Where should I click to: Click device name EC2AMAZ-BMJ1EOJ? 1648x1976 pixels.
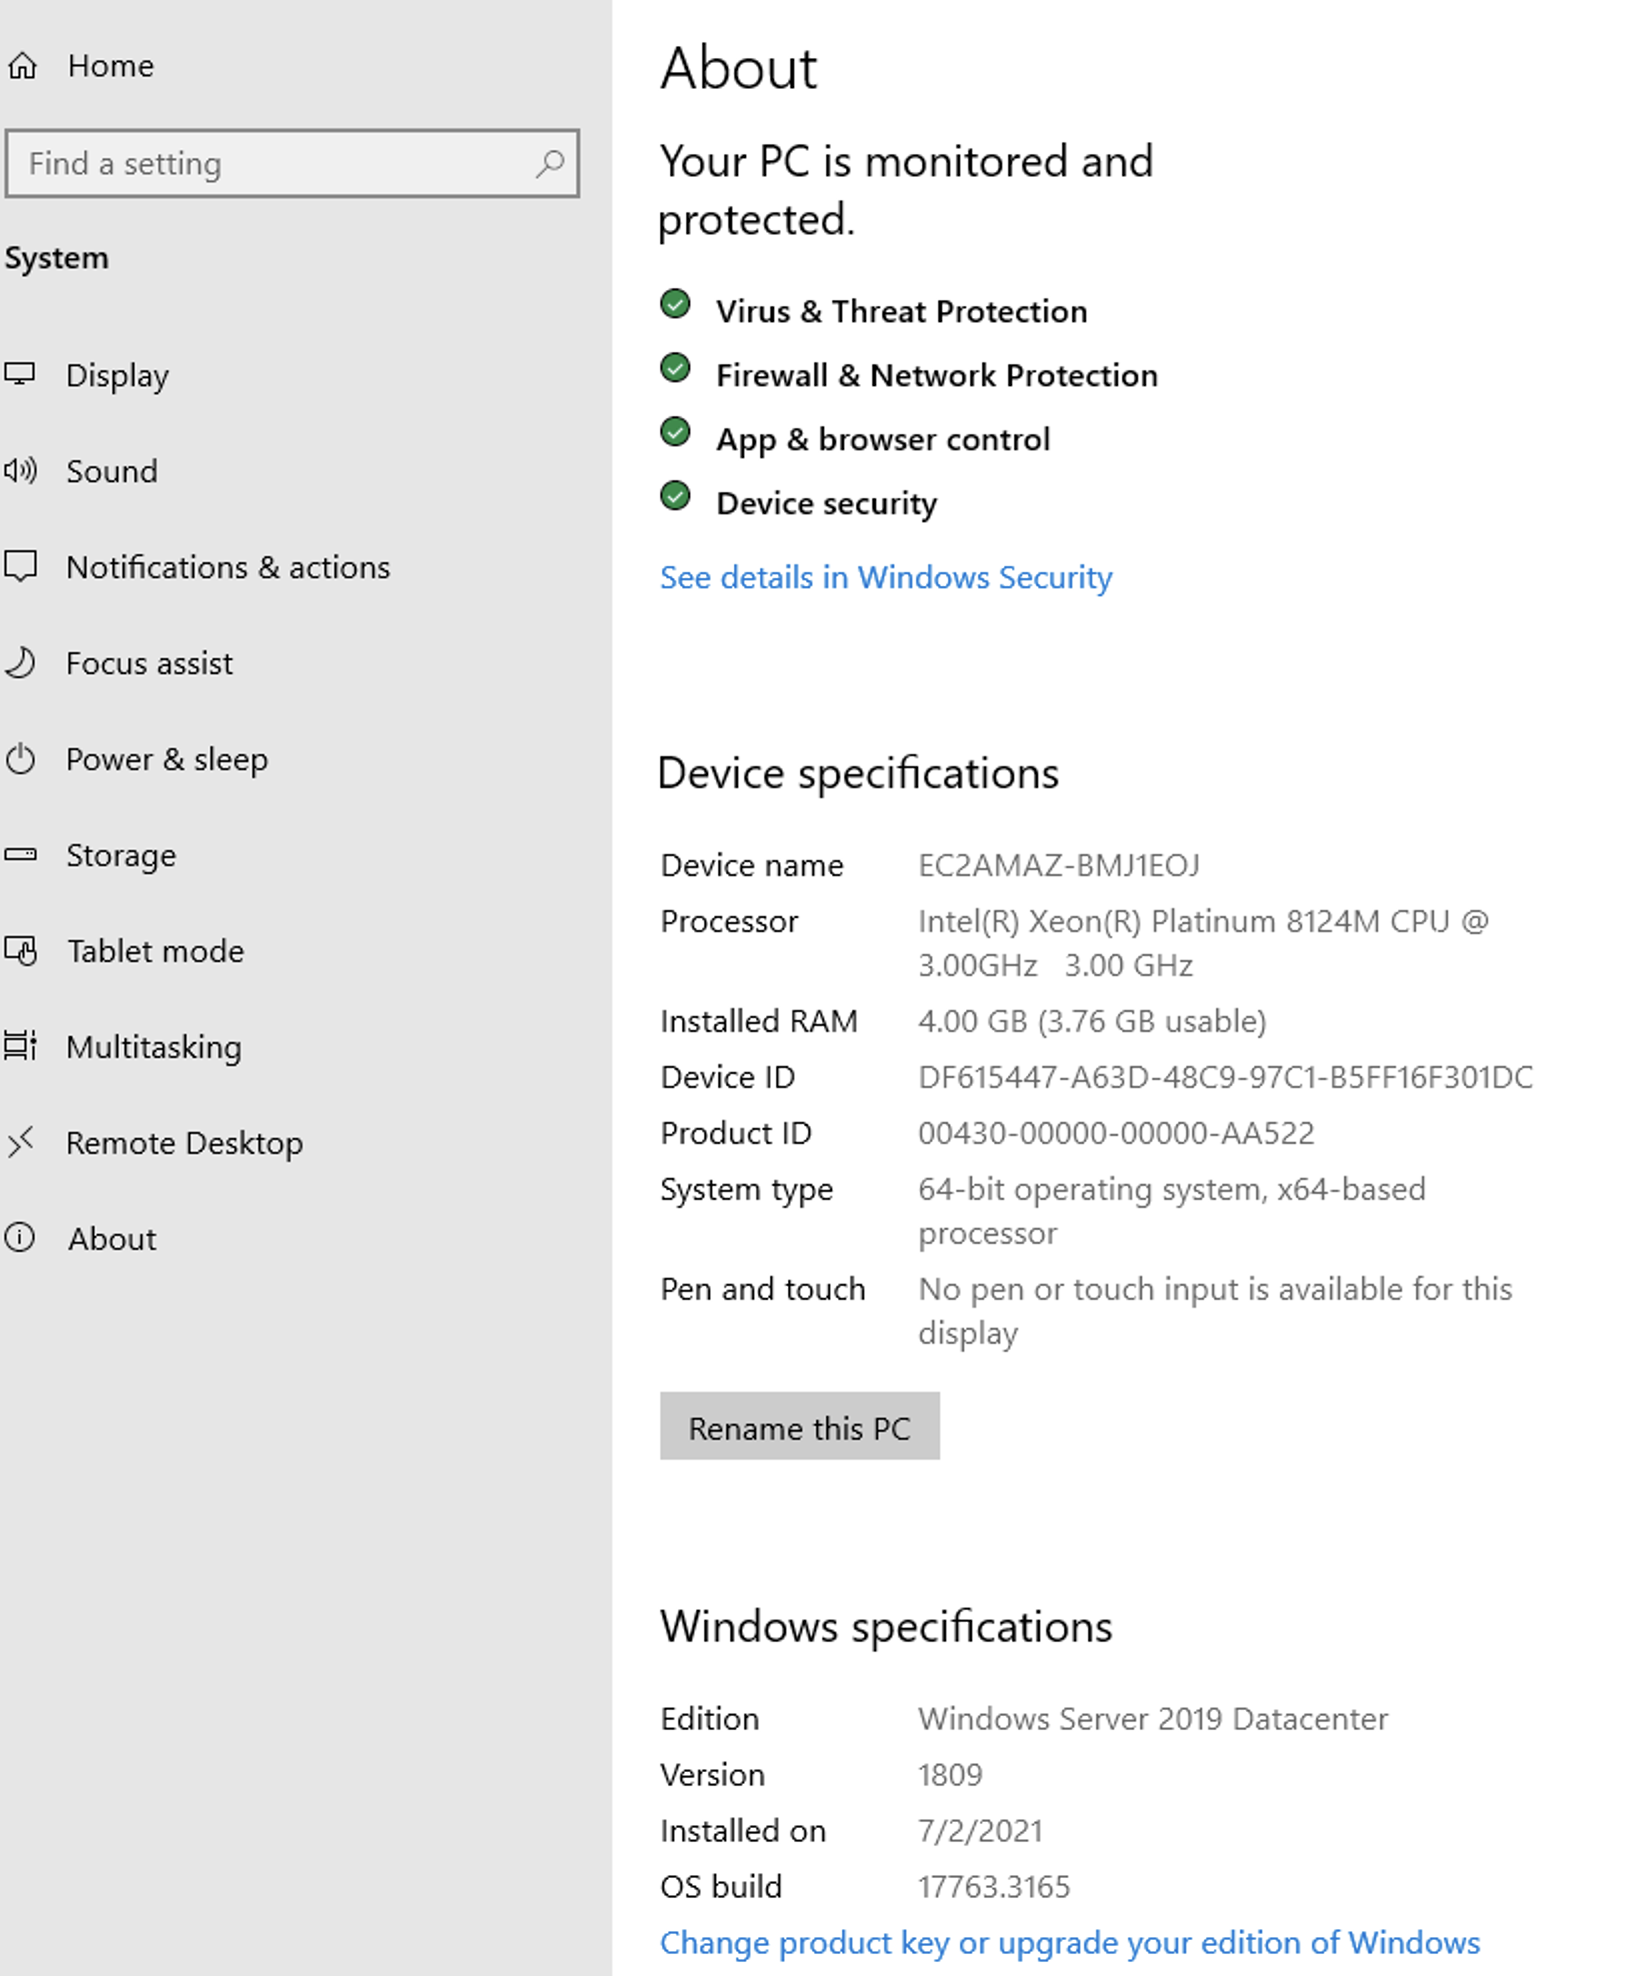pyautogui.click(x=1059, y=865)
